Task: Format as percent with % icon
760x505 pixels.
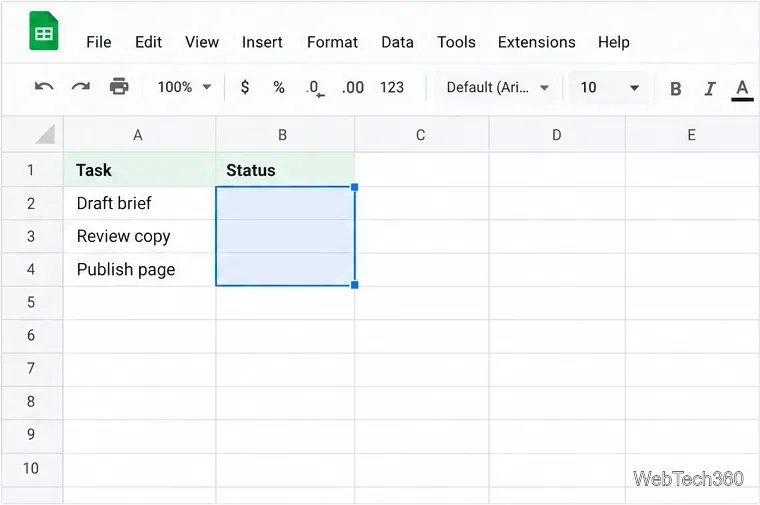Action: (279, 87)
